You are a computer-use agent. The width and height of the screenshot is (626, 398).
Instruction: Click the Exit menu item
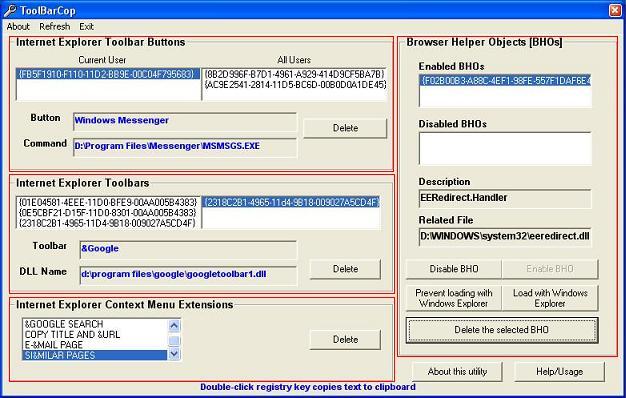click(x=86, y=27)
